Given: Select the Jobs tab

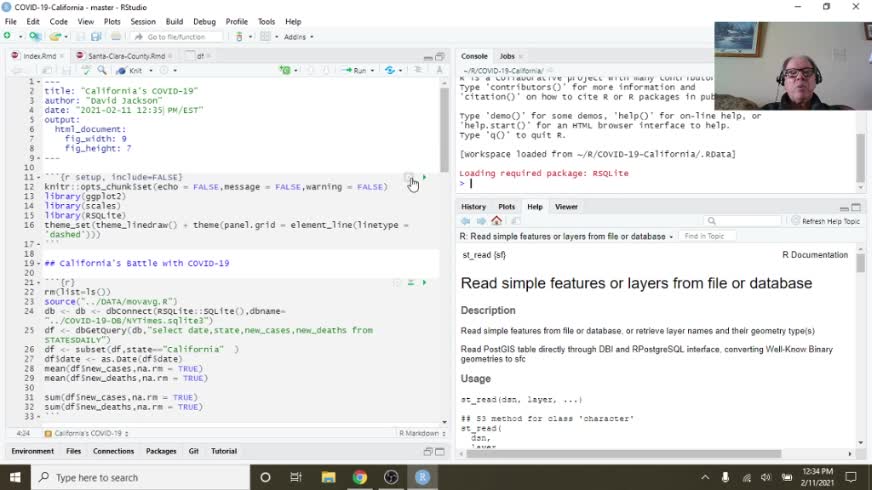Looking at the screenshot, I should pyautogui.click(x=507, y=56).
